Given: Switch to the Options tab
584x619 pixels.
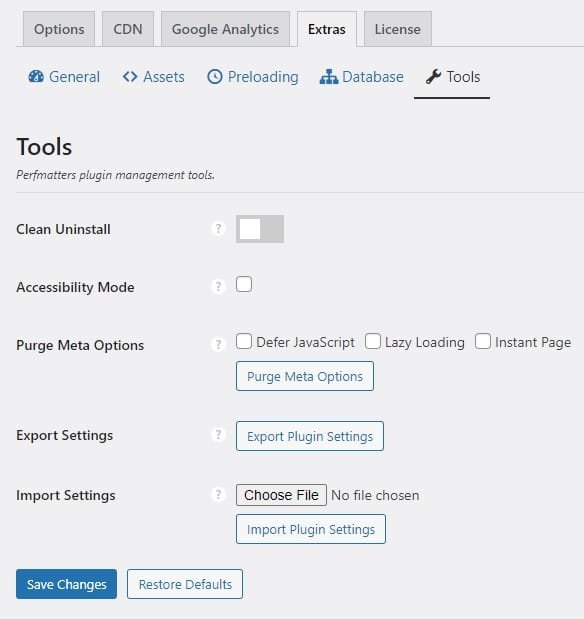Looking at the screenshot, I should point(59,29).
